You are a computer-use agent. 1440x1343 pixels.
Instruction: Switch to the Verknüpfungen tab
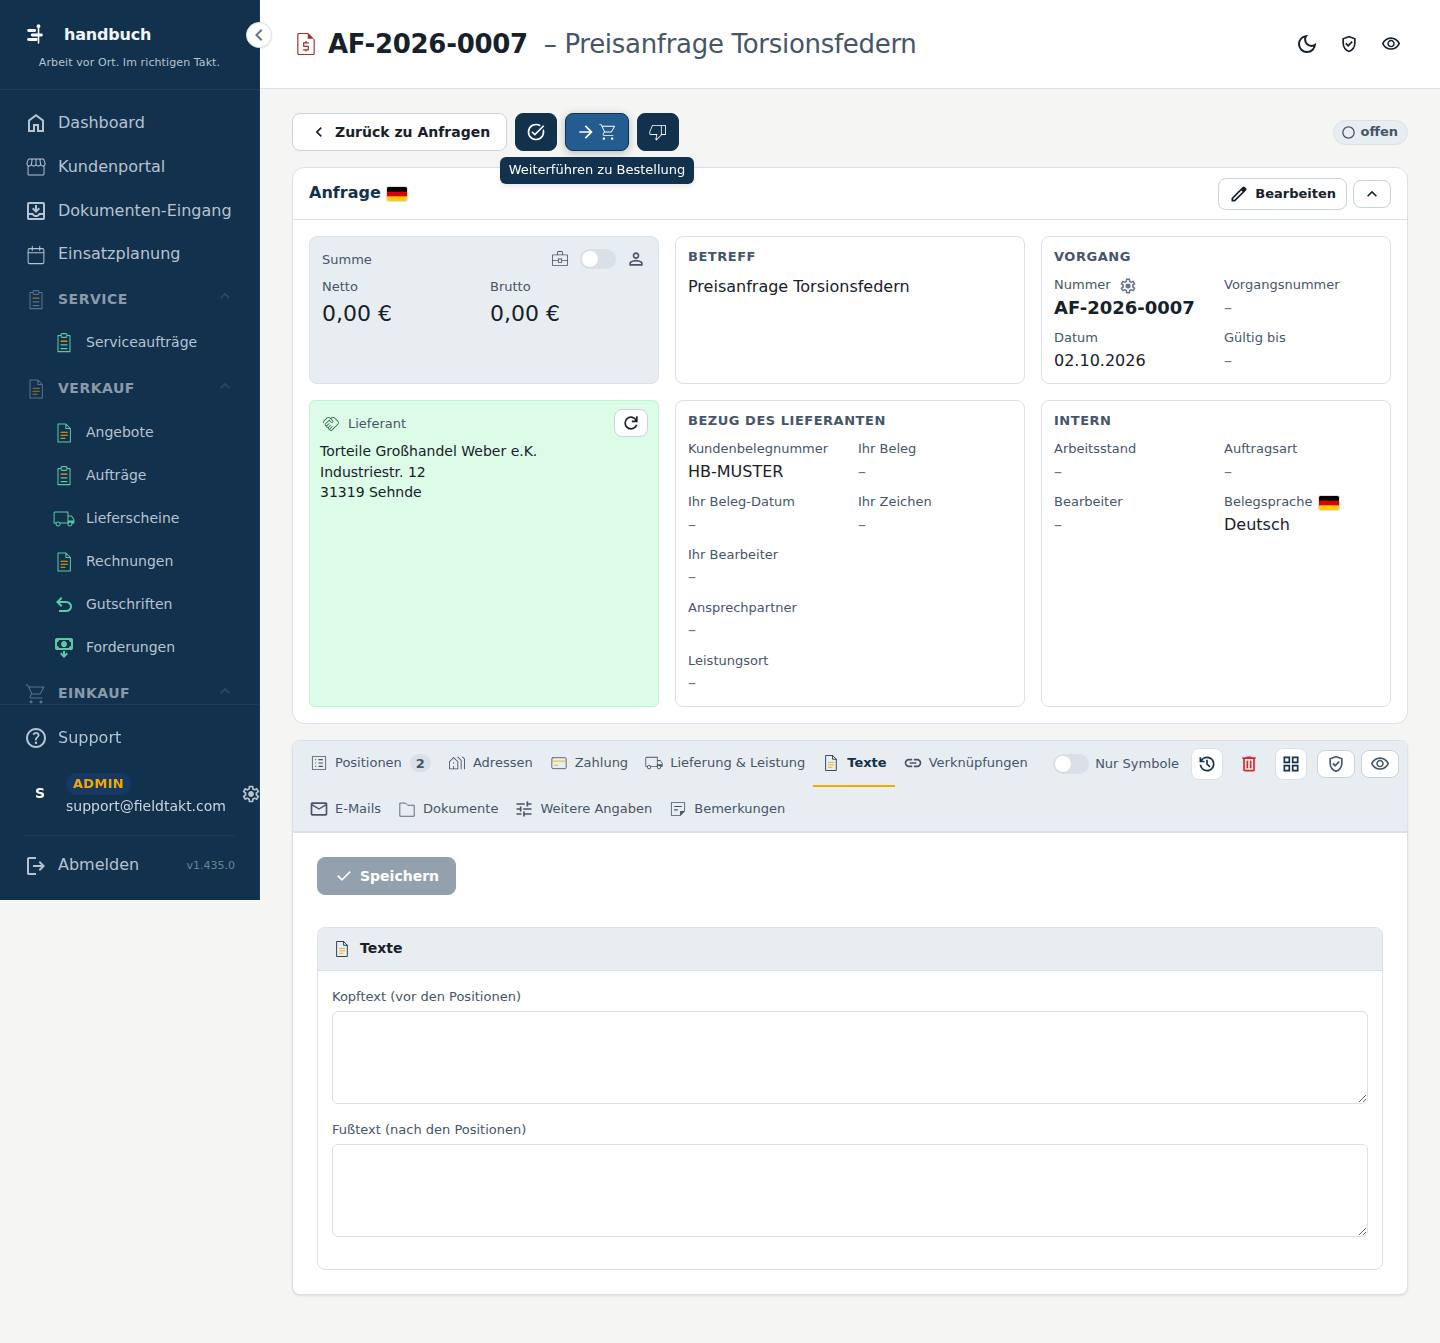click(x=966, y=763)
